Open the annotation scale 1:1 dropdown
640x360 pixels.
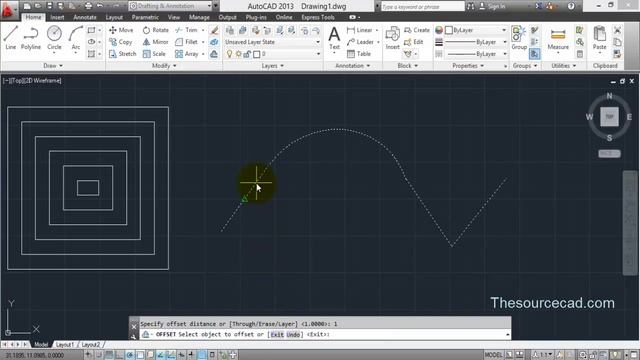coord(543,355)
